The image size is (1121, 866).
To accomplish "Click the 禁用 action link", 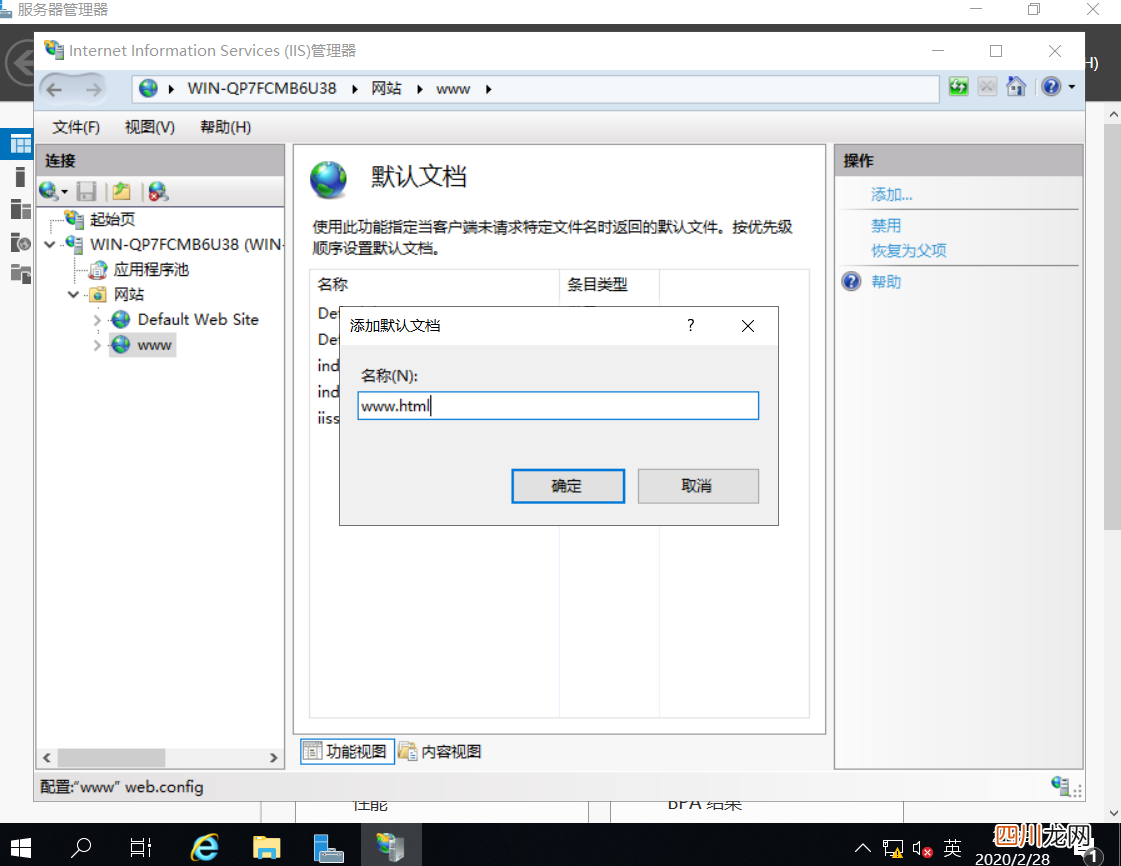I will 886,226.
